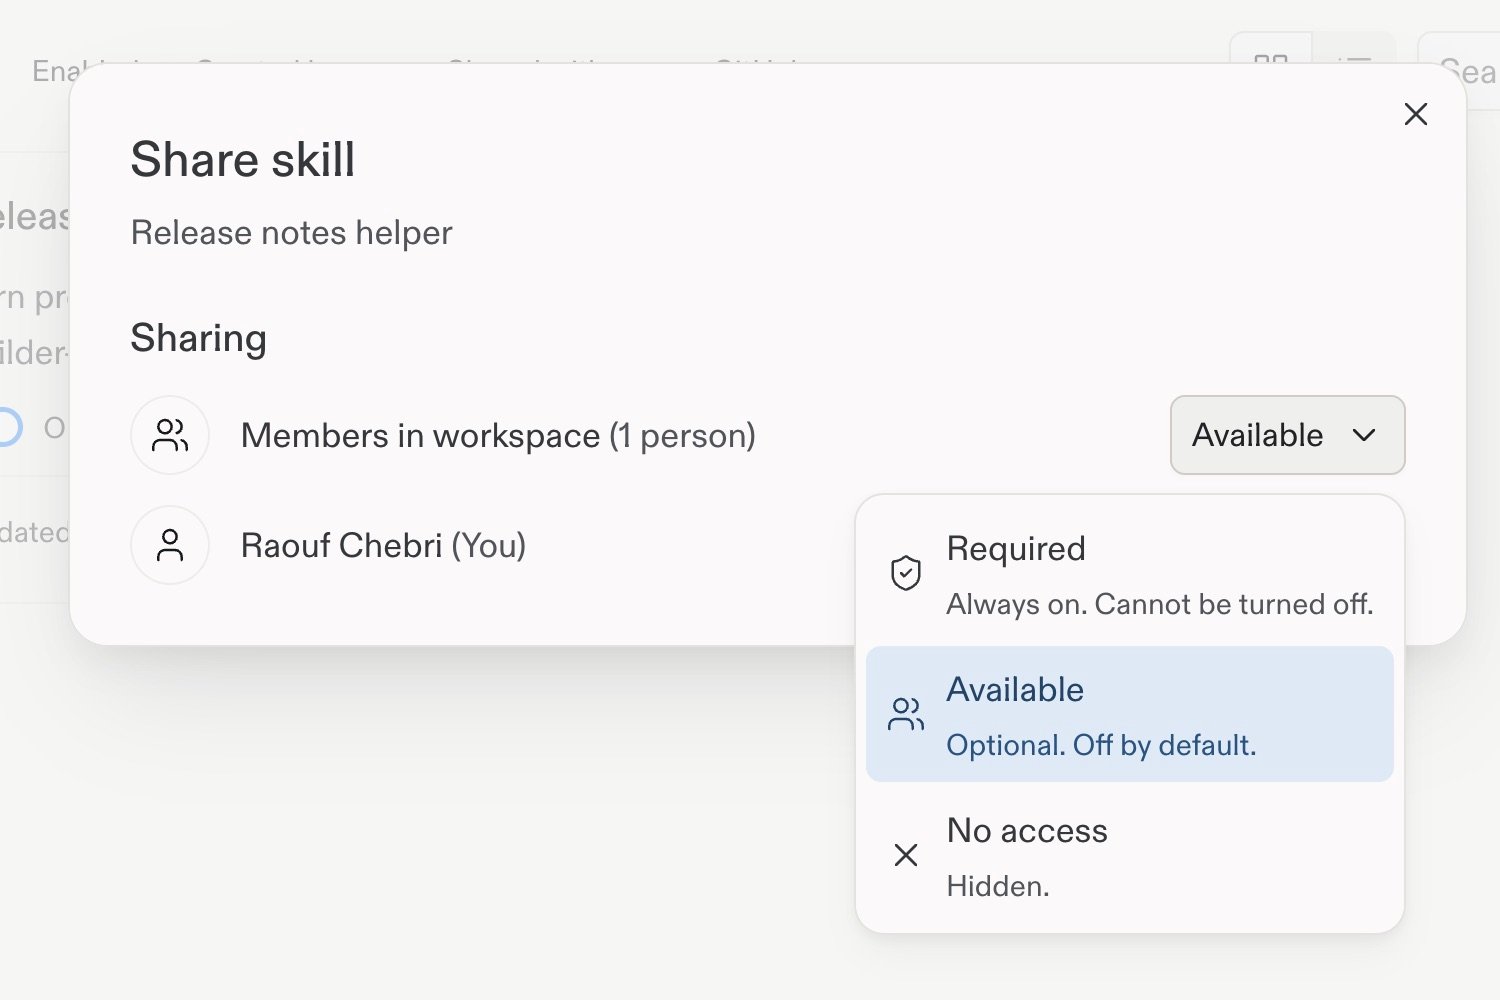Click the Sharing heading

point(198,338)
